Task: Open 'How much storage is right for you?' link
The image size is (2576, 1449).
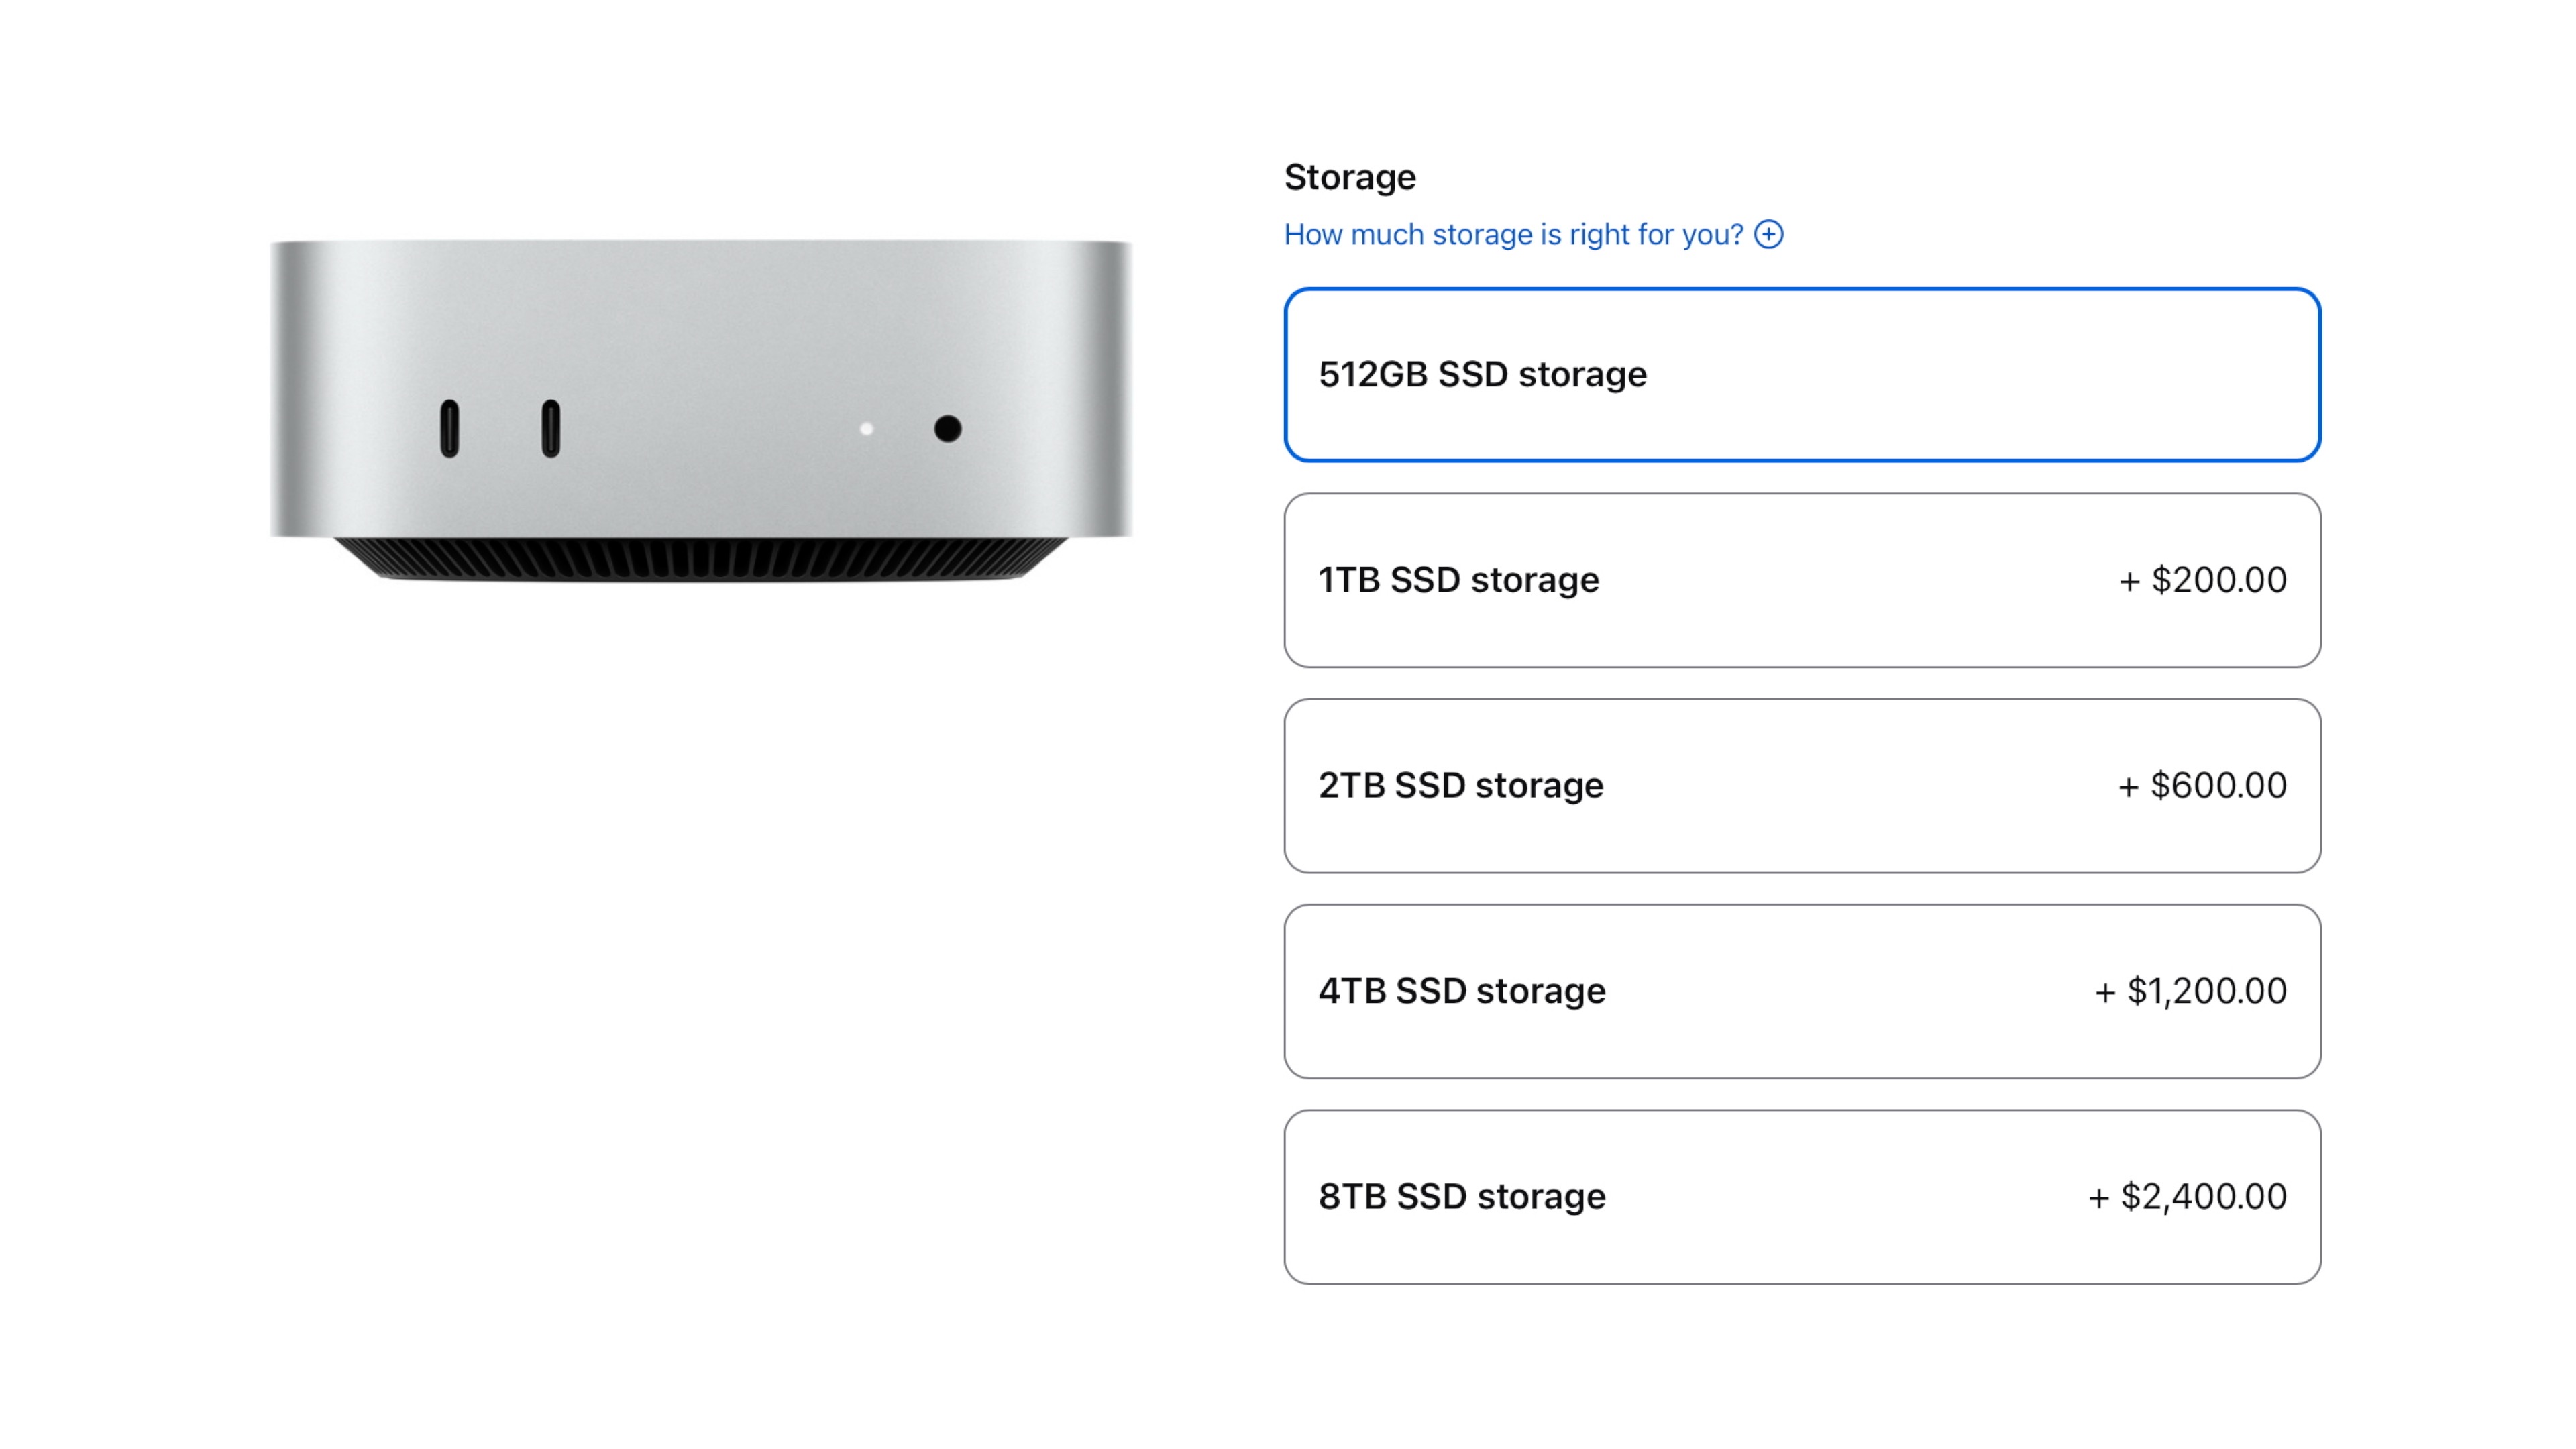Action: pyautogui.click(x=1513, y=234)
